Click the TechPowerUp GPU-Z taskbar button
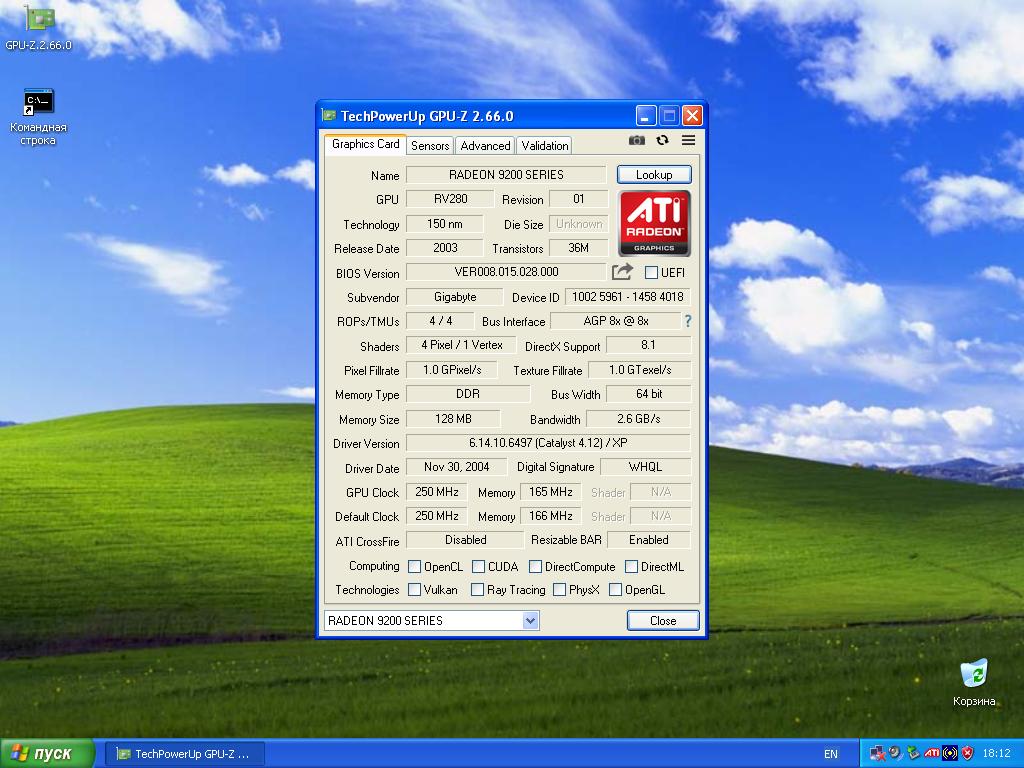The height and width of the screenshot is (768, 1024). pyautogui.click(x=185, y=754)
